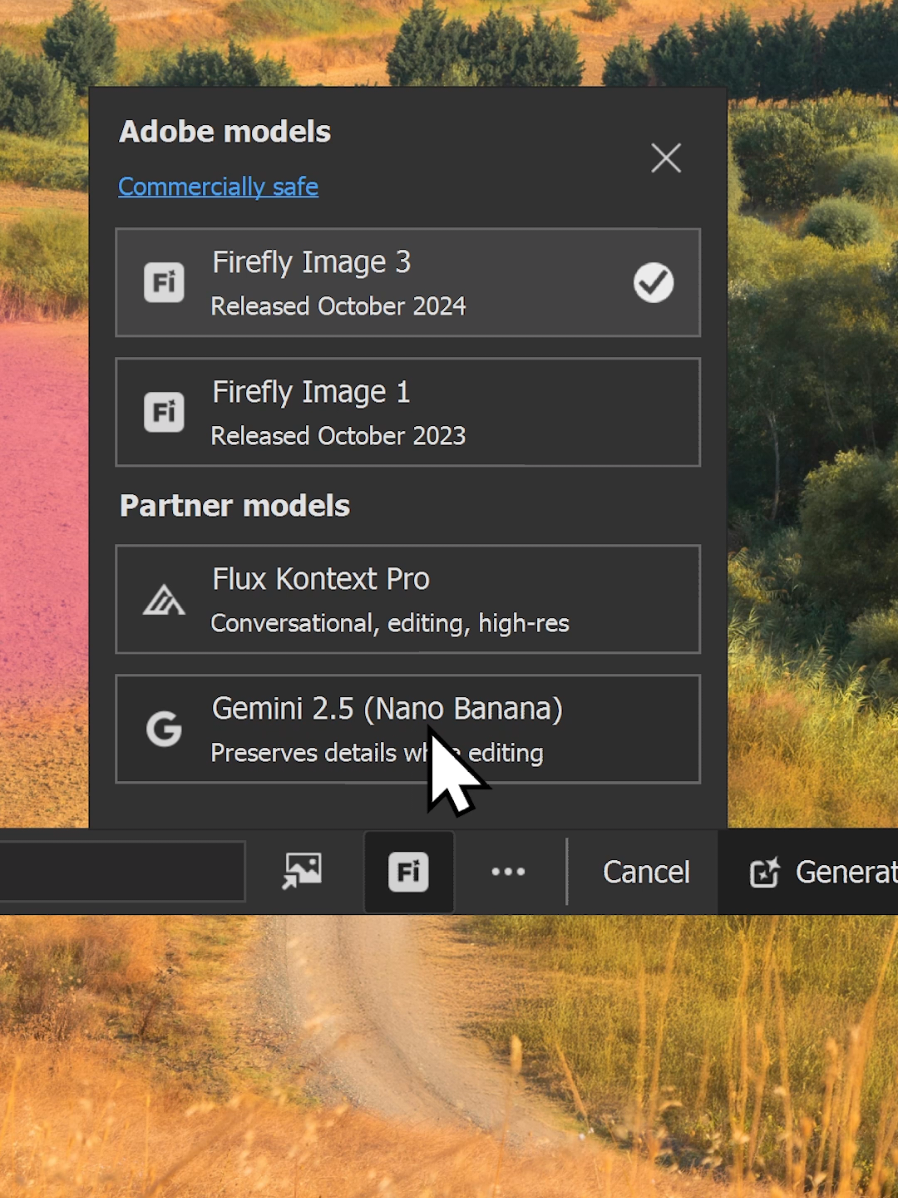The image size is (898, 1198).
Task: Open the Commercially safe link
Action: 218,186
